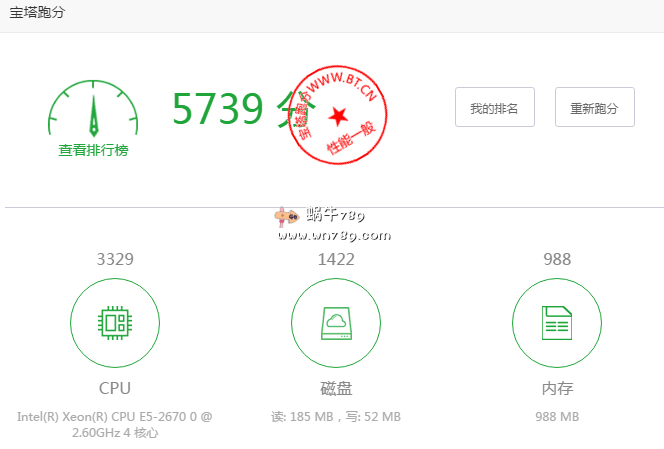
Task: Click the disk read 185 MB write text
Action: tap(336, 416)
